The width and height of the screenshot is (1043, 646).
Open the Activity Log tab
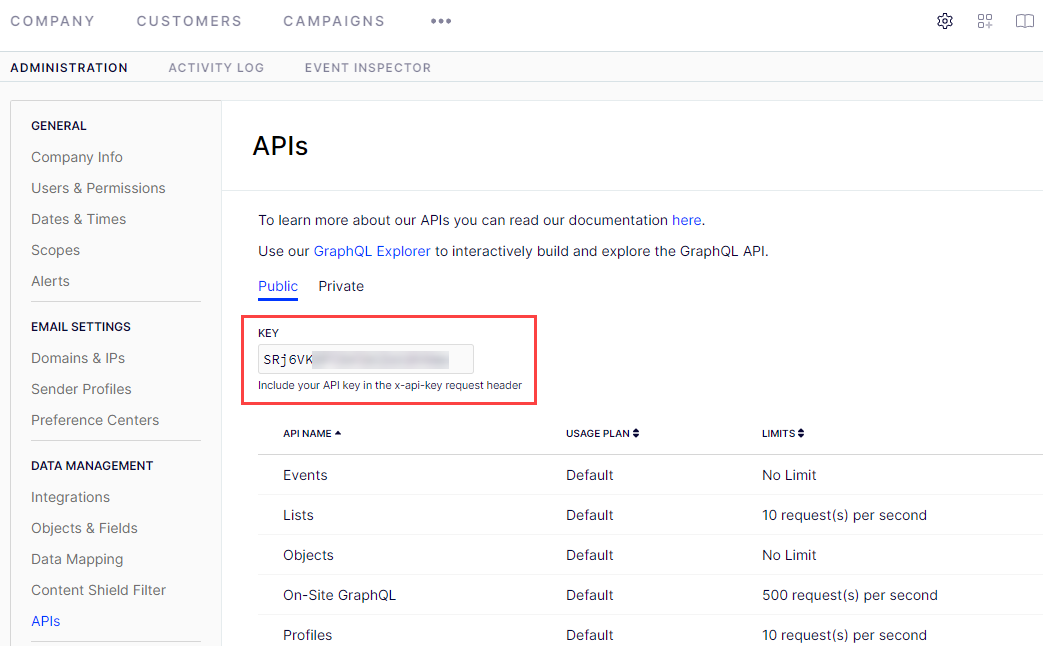click(216, 68)
